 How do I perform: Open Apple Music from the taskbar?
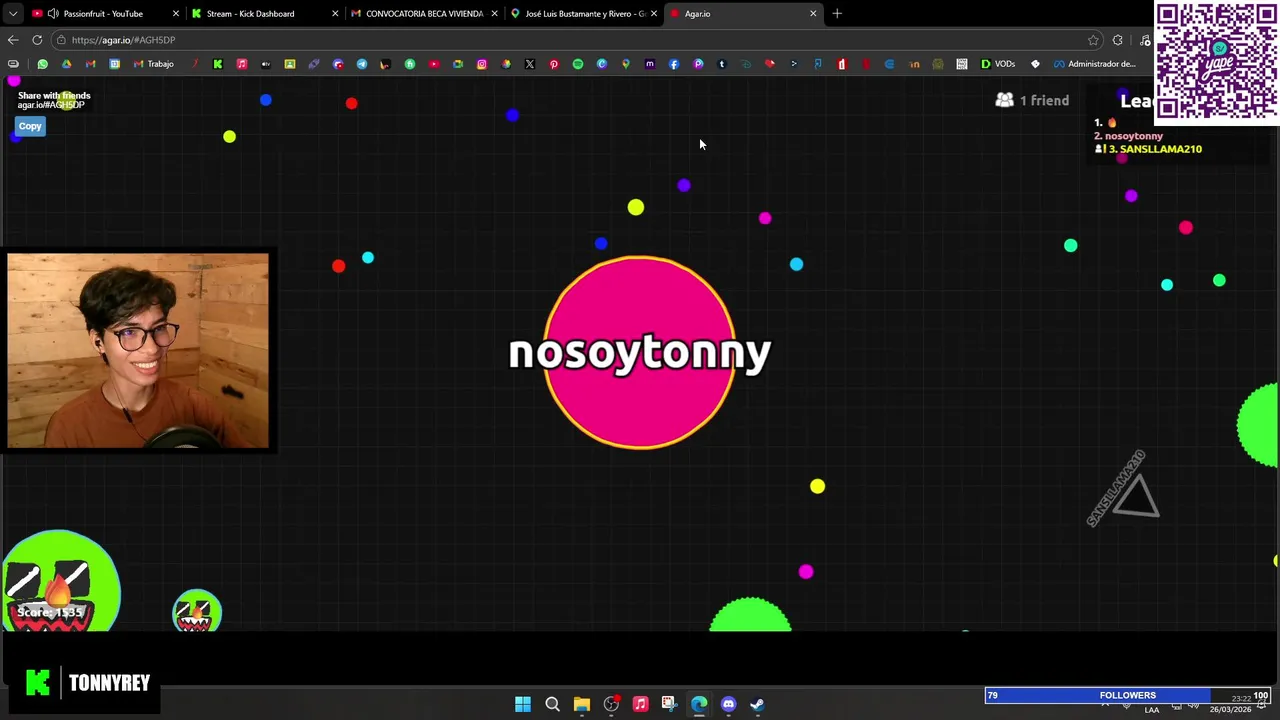(640, 704)
